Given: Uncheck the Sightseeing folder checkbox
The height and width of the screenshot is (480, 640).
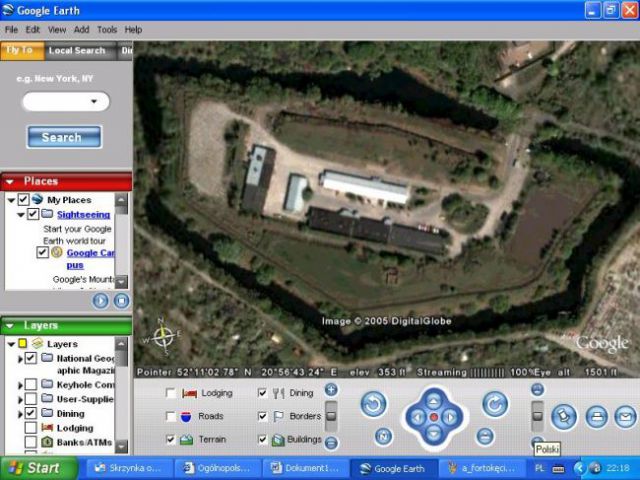Looking at the screenshot, I should pyautogui.click(x=33, y=214).
